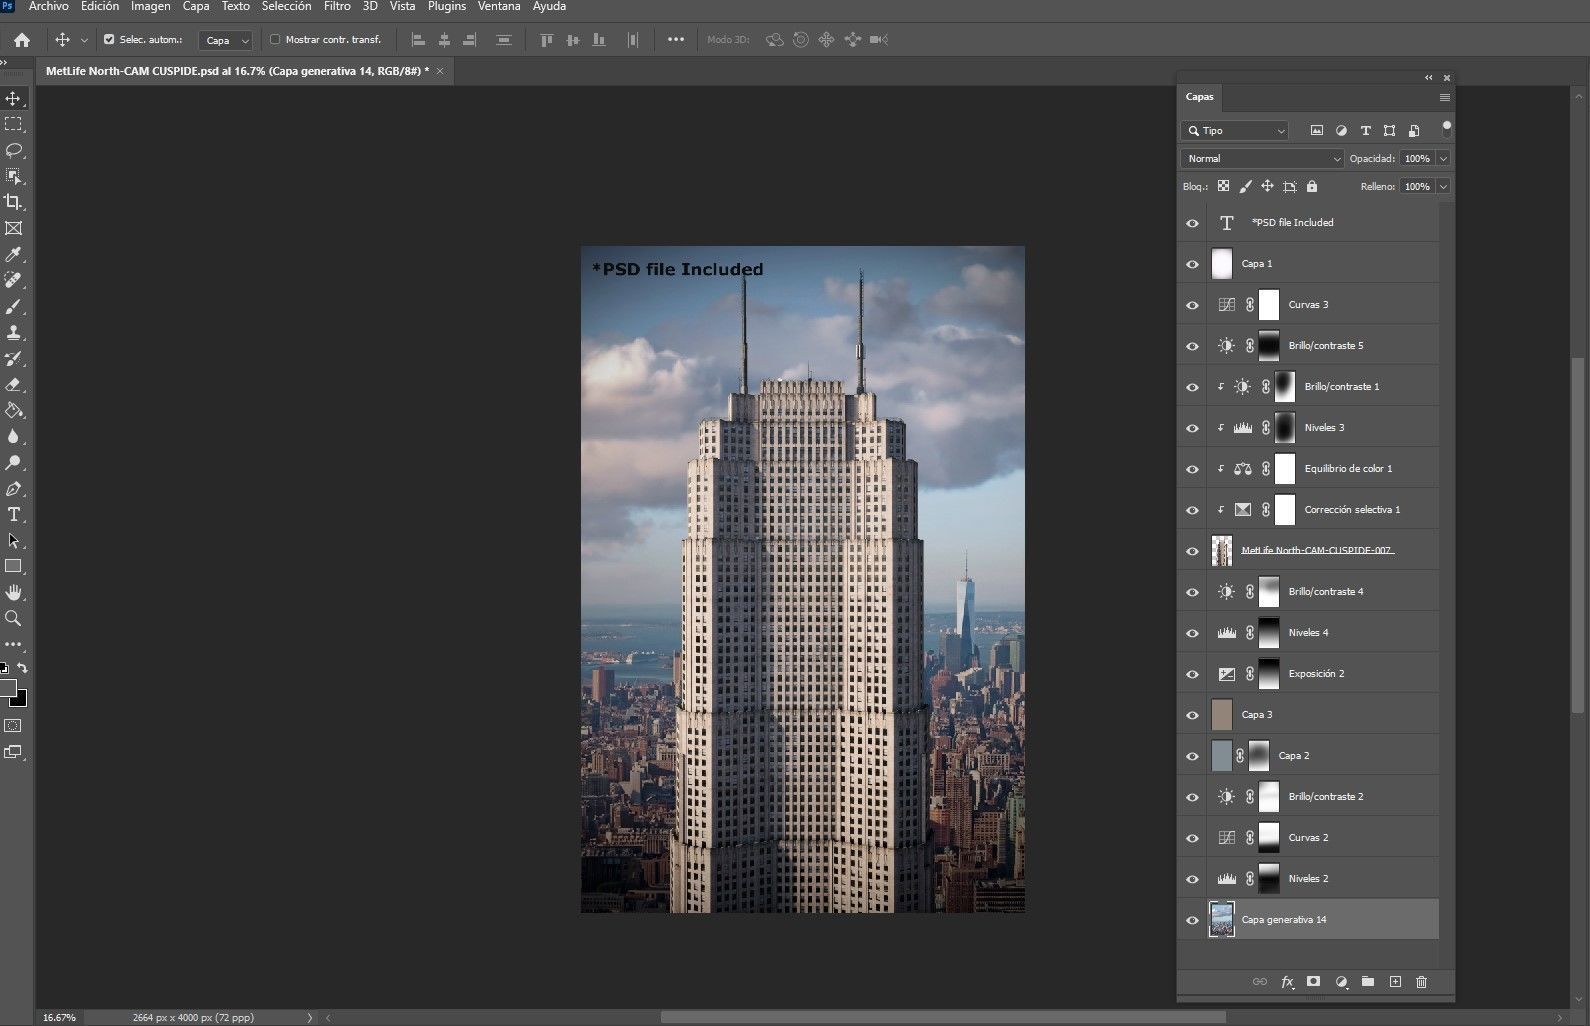Screen dimensions: 1590x1026
Task: Select the Rectangular Marquee tool
Action: 13,124
